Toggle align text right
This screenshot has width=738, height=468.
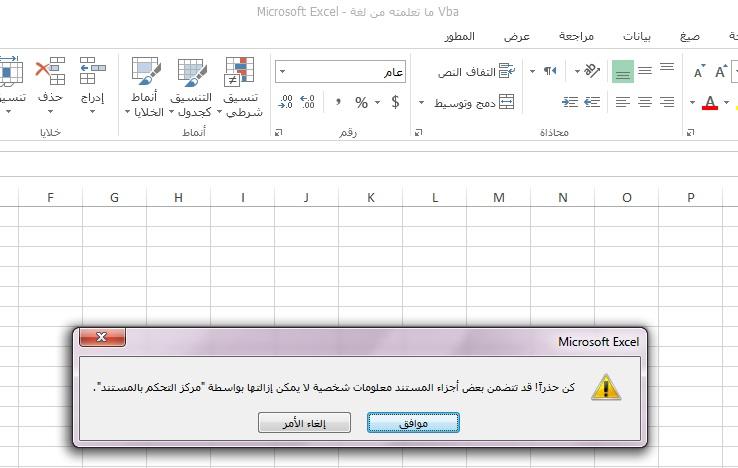click(667, 102)
